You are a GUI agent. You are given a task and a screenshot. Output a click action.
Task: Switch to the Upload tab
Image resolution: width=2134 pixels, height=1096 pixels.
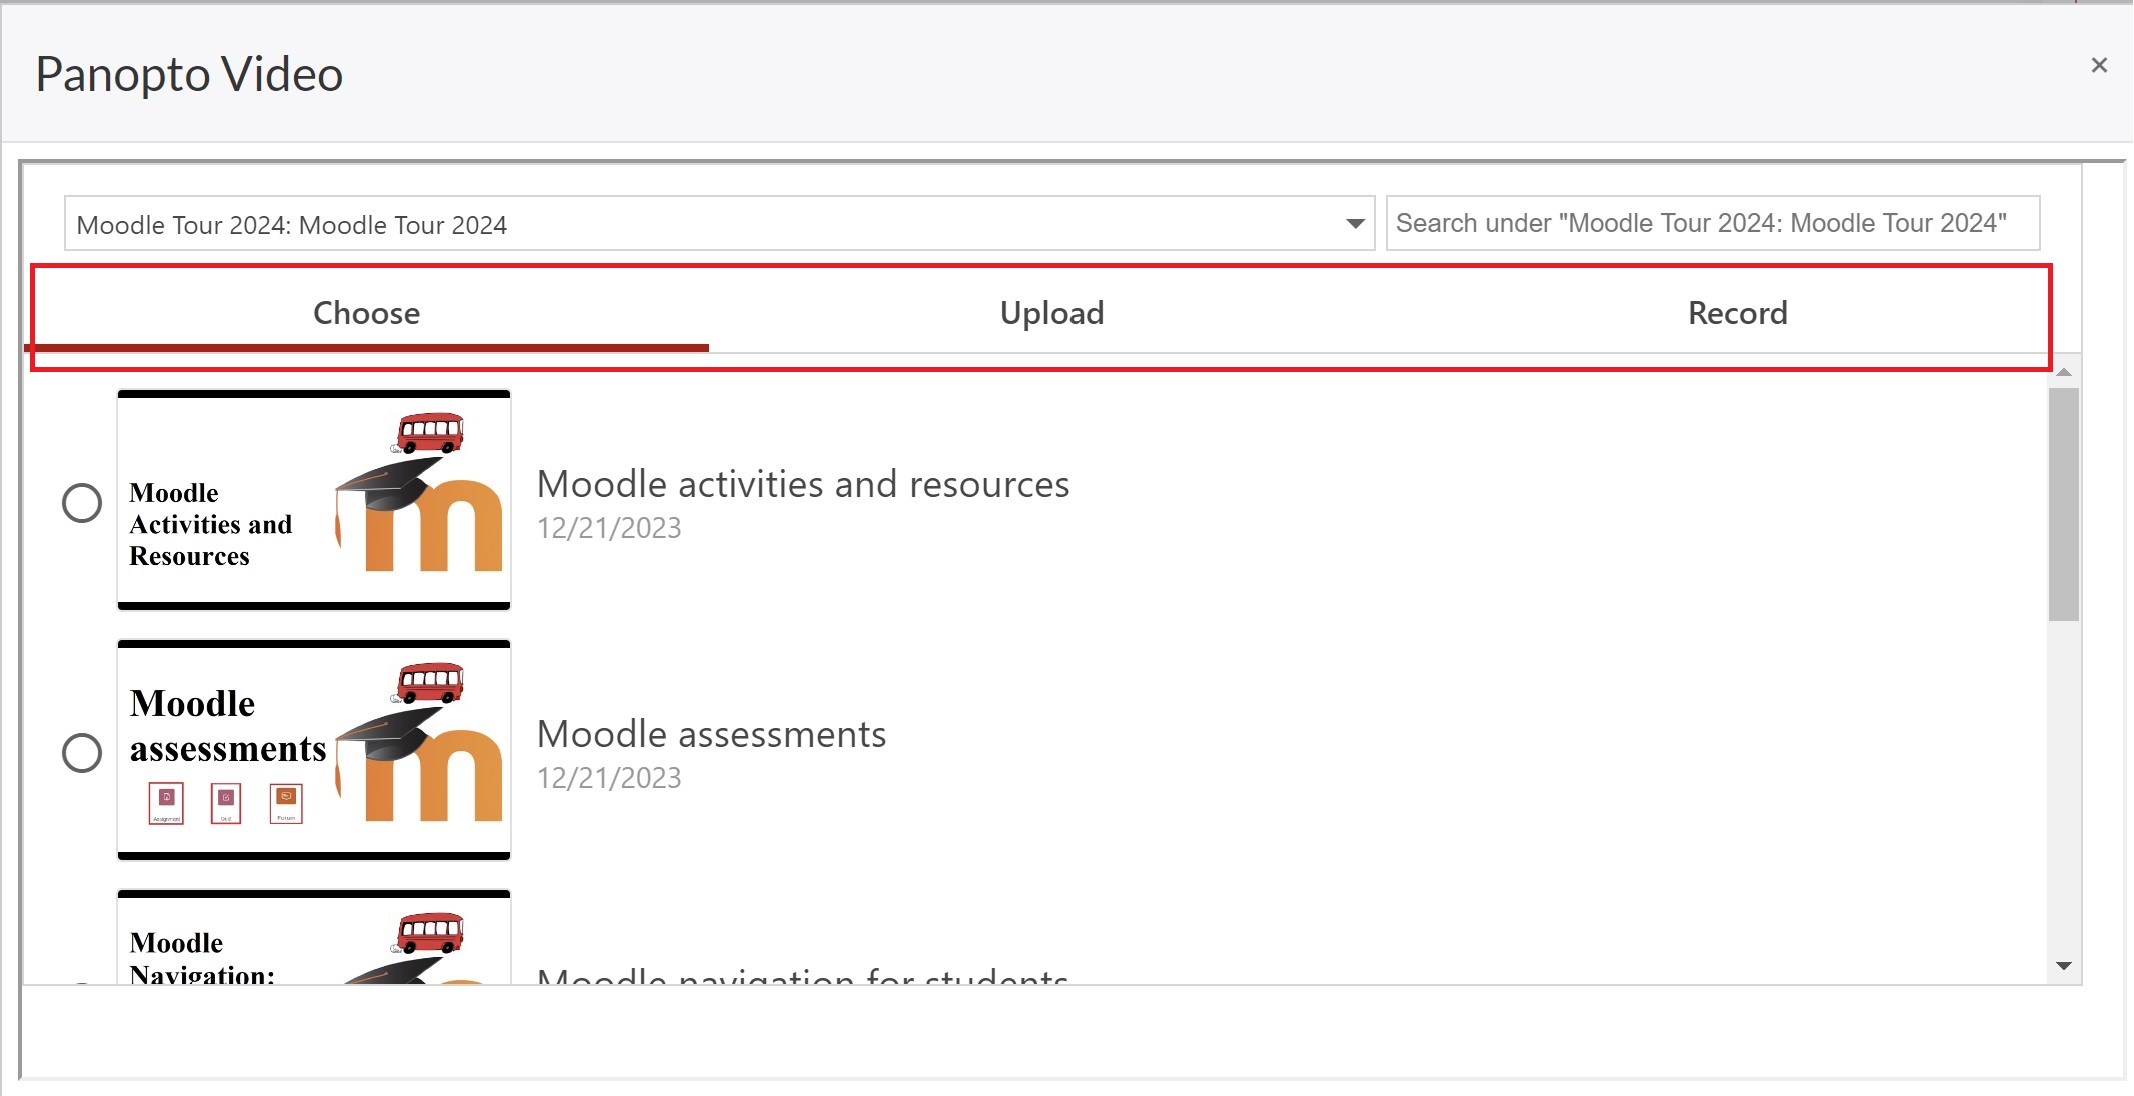(1052, 313)
